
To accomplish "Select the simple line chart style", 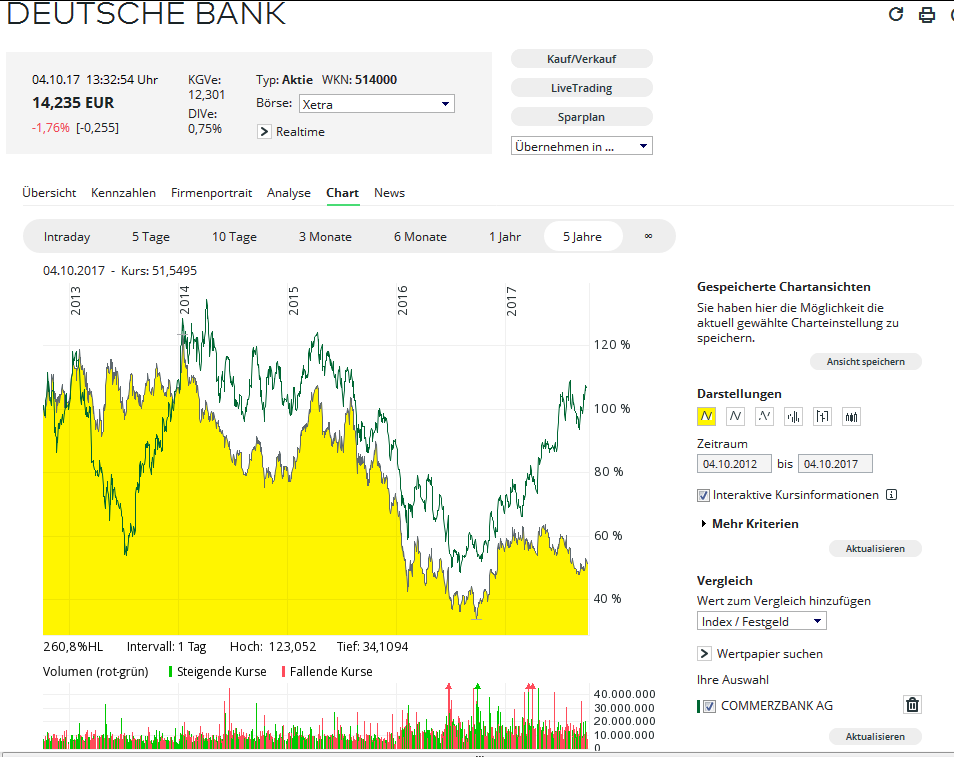I will (735, 416).
